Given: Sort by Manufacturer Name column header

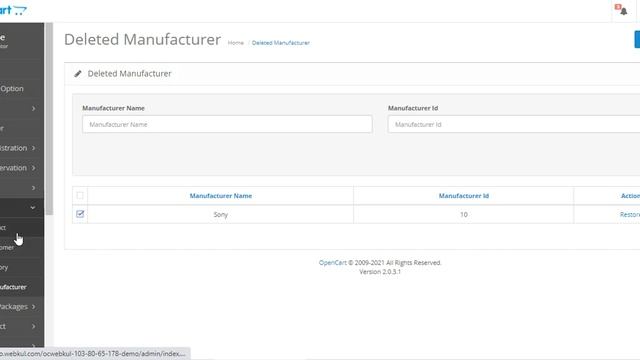Looking at the screenshot, I should (220, 196).
